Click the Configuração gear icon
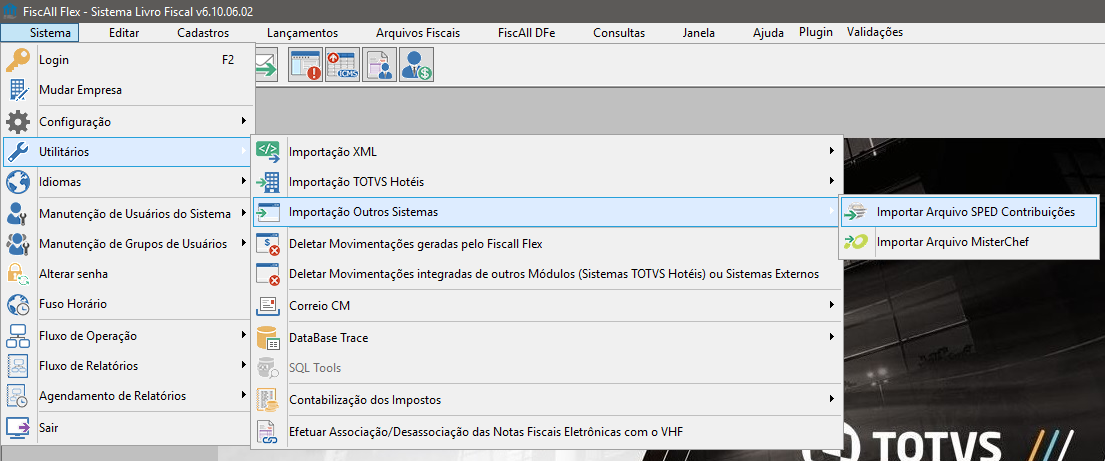The width and height of the screenshot is (1105, 461). 18,121
